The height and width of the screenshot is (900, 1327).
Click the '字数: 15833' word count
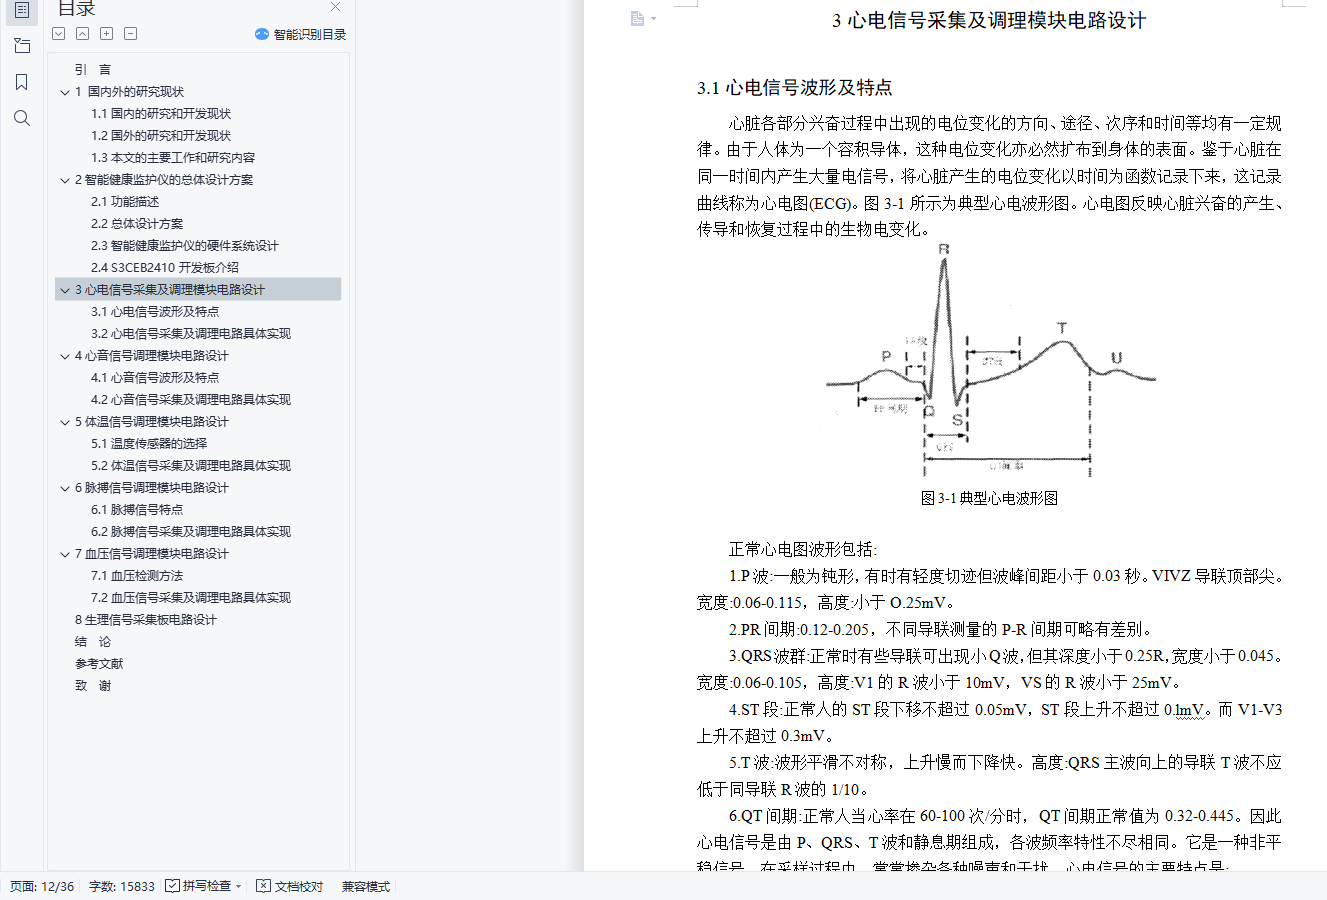[122, 886]
